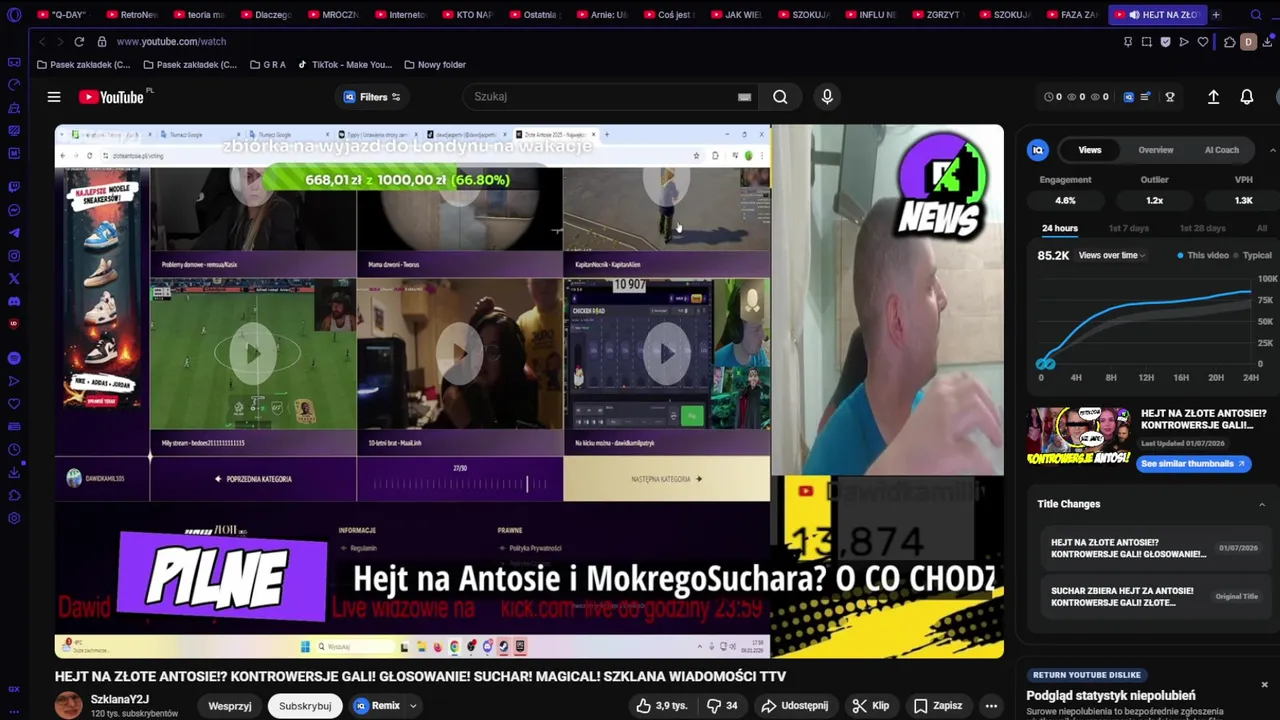
Task: Click the video thumbnail in the vidIQ panel
Action: coord(1079,437)
